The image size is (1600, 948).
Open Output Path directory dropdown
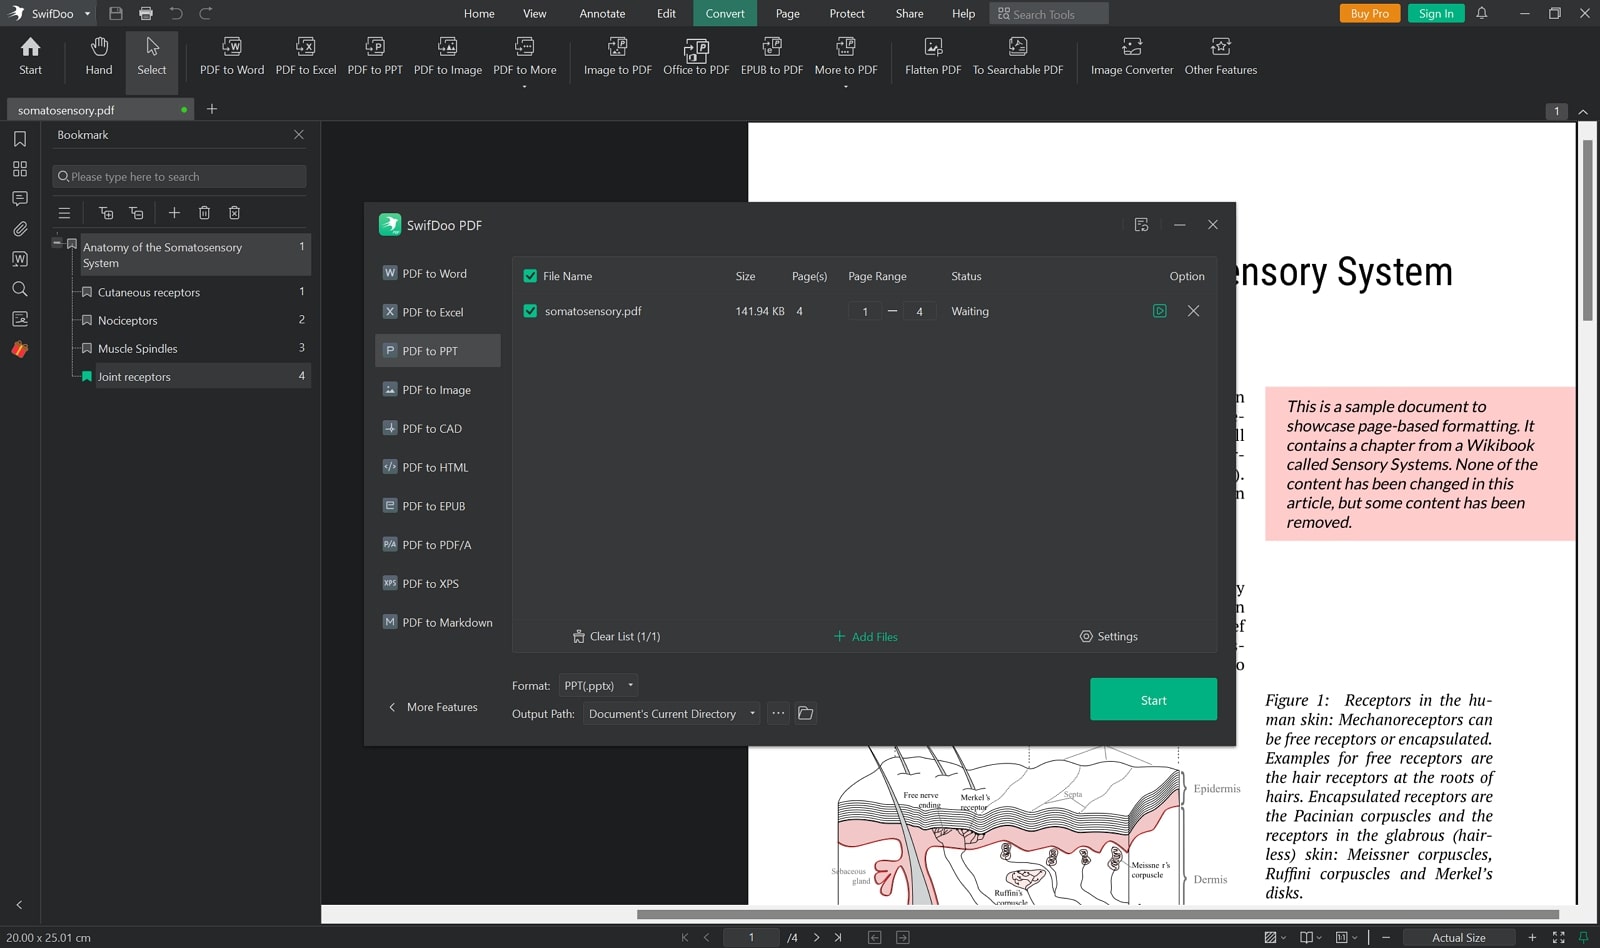[x=672, y=713]
